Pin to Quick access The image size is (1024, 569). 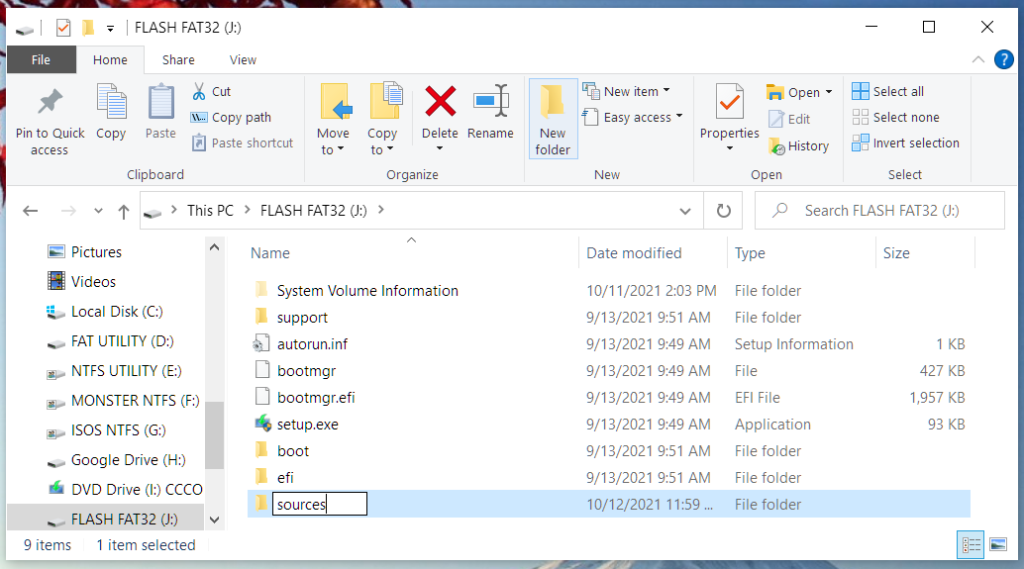point(50,121)
